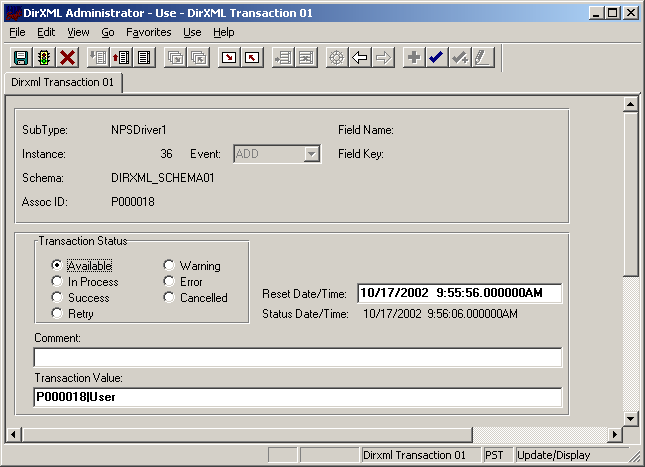Open the Help menu

pos(224,32)
